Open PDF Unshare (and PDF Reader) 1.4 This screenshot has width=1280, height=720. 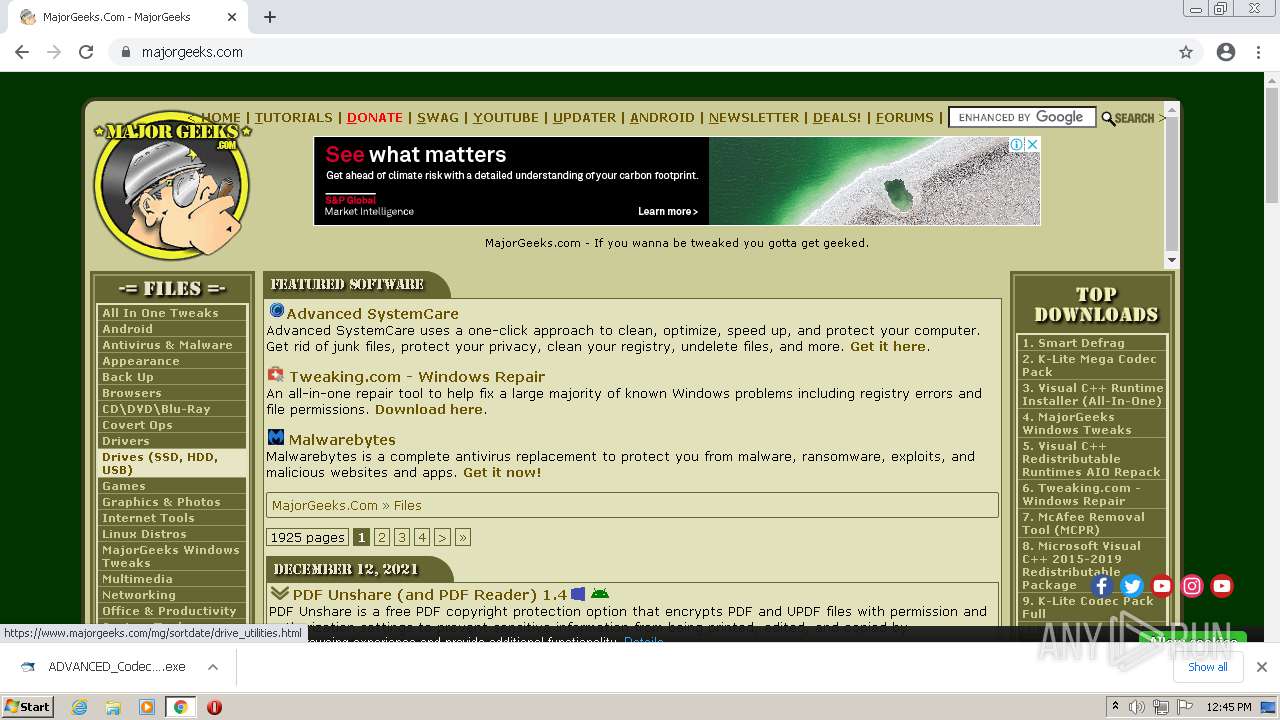pyautogui.click(x=430, y=594)
